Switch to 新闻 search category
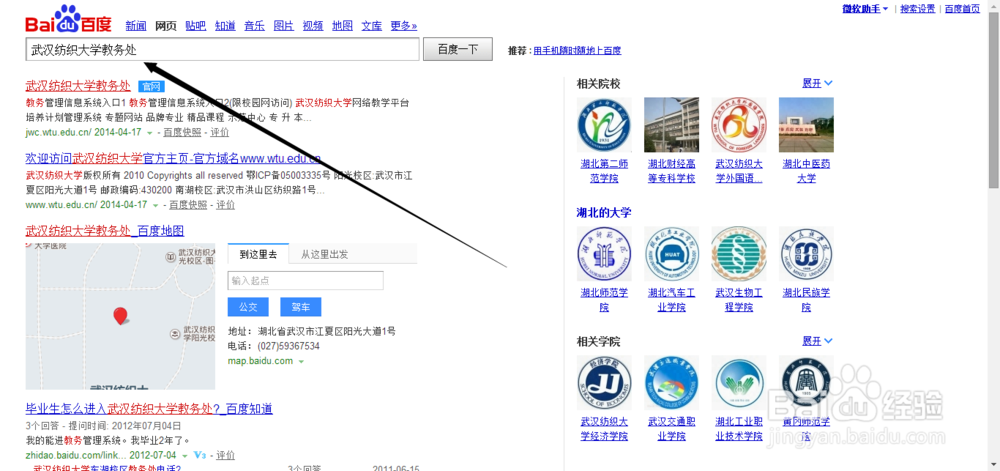 tap(136, 26)
